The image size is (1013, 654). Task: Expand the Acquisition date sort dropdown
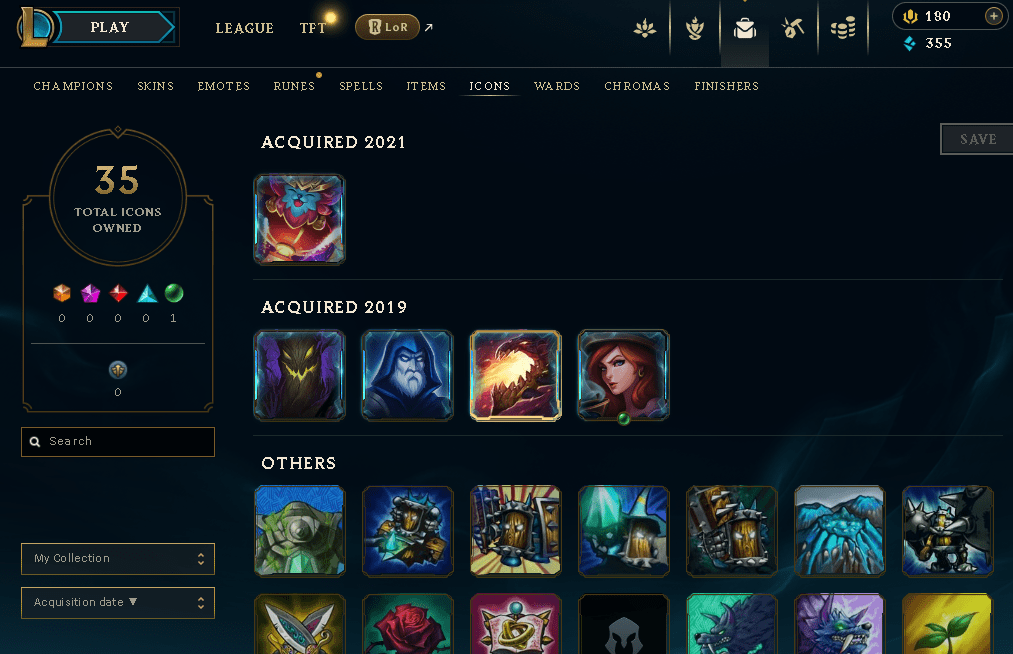click(118, 602)
